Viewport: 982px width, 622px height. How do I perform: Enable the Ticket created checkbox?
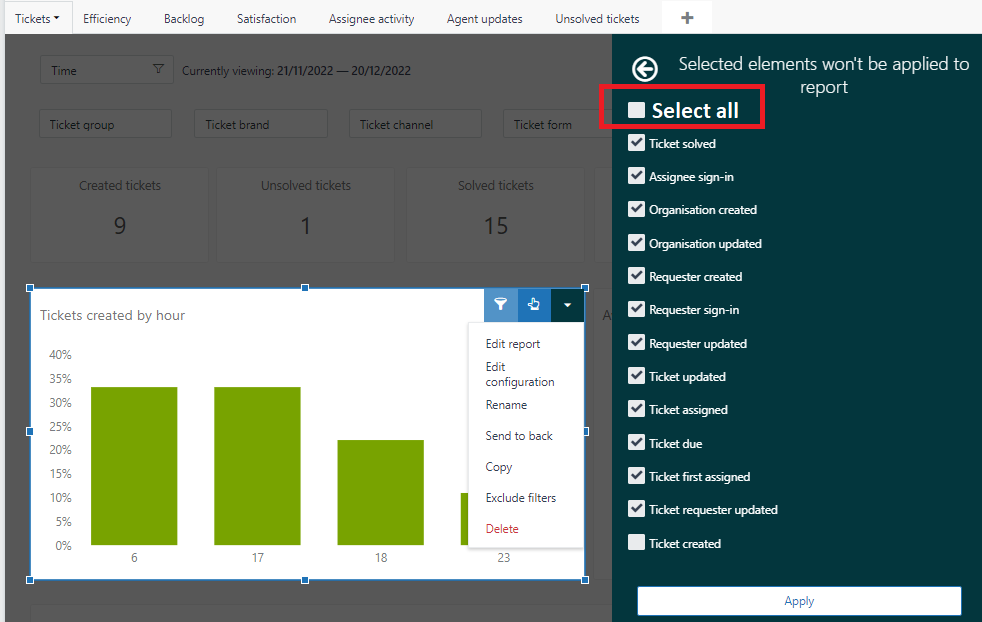pyautogui.click(x=636, y=543)
